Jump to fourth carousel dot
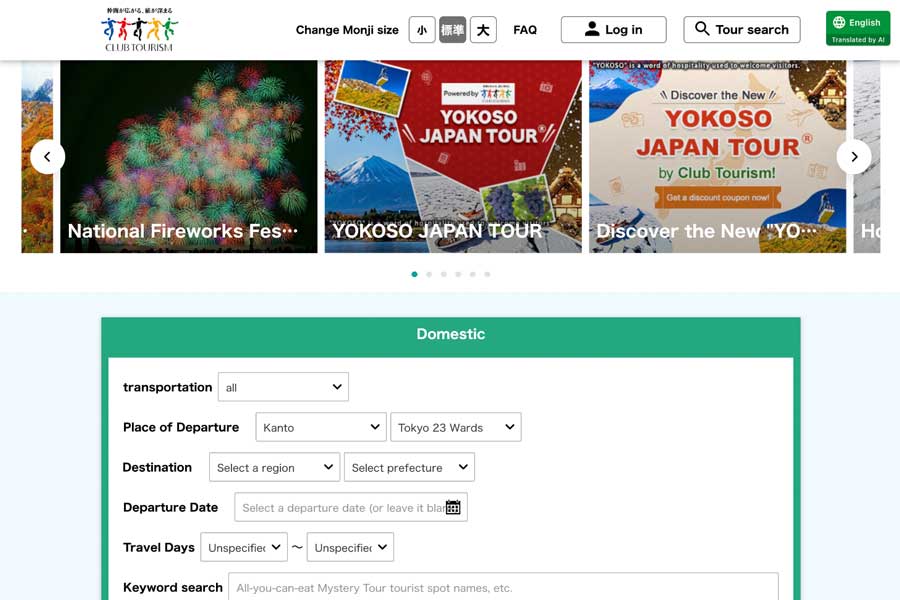This screenshot has width=900, height=600. click(x=458, y=274)
